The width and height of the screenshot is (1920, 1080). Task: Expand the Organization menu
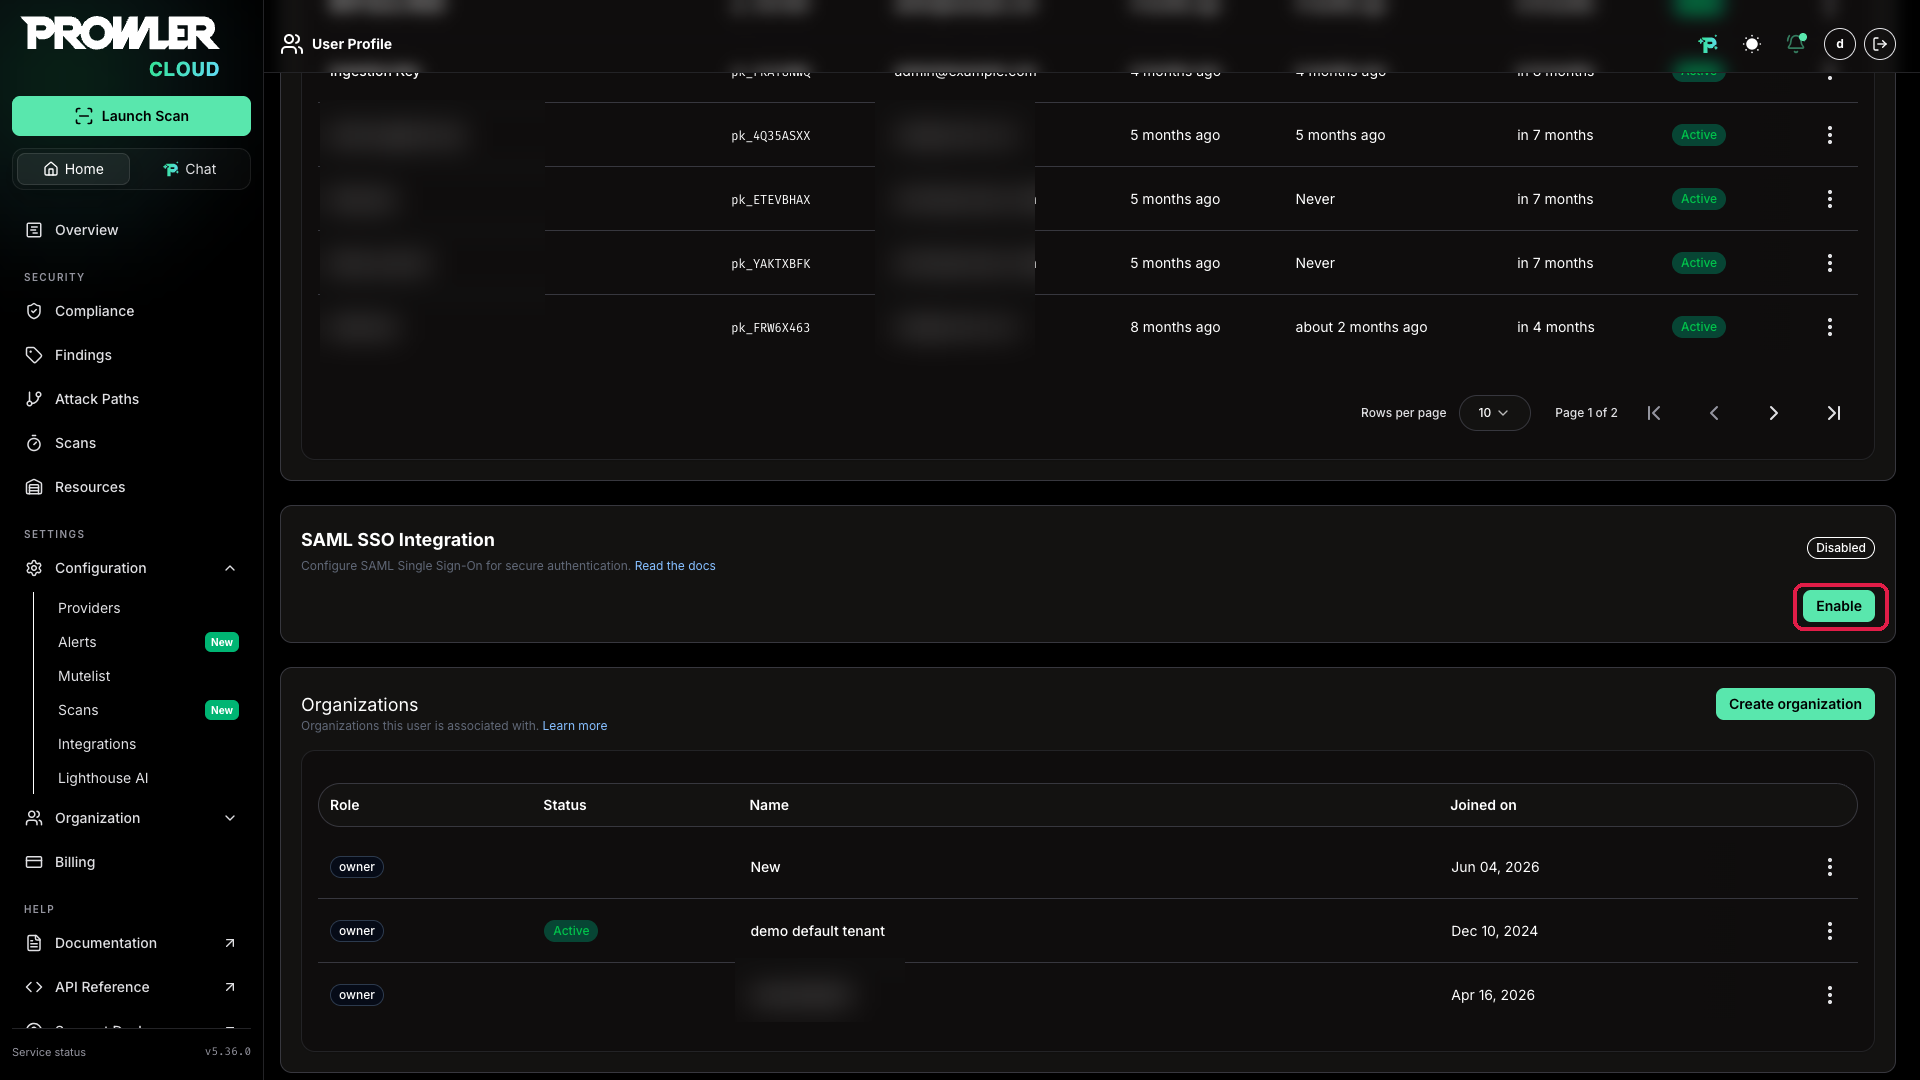131,818
